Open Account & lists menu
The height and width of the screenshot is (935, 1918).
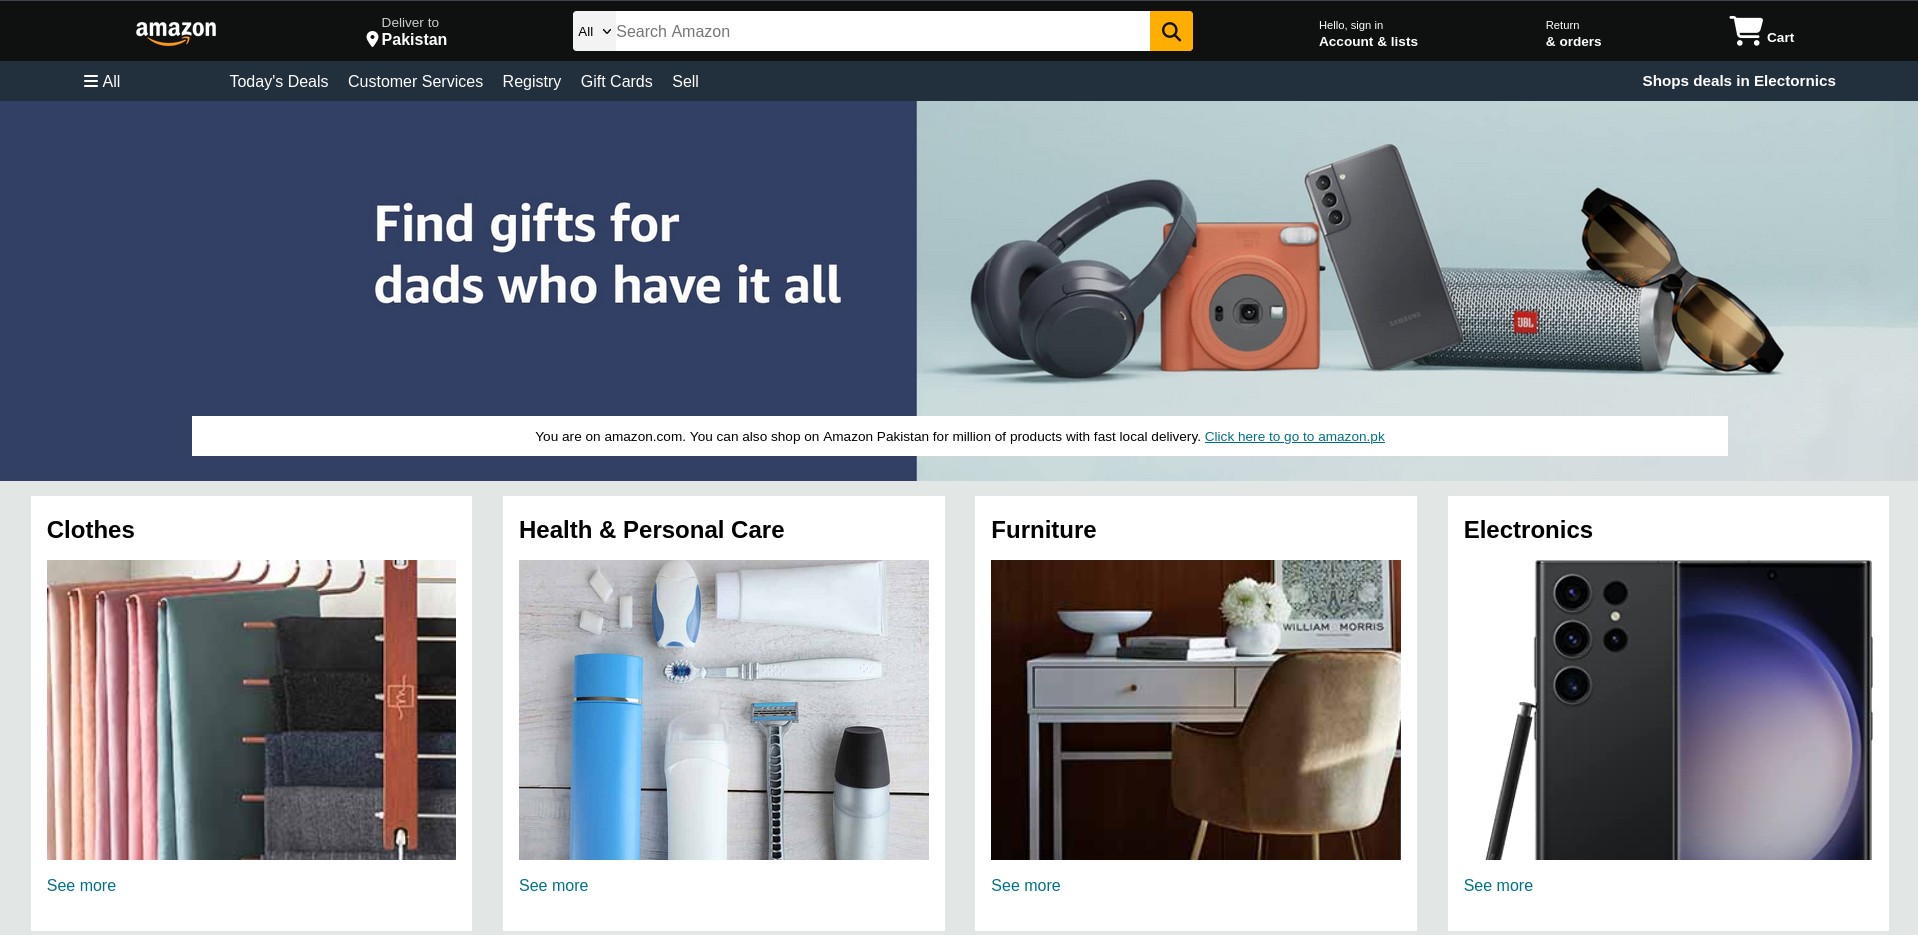1368,34
